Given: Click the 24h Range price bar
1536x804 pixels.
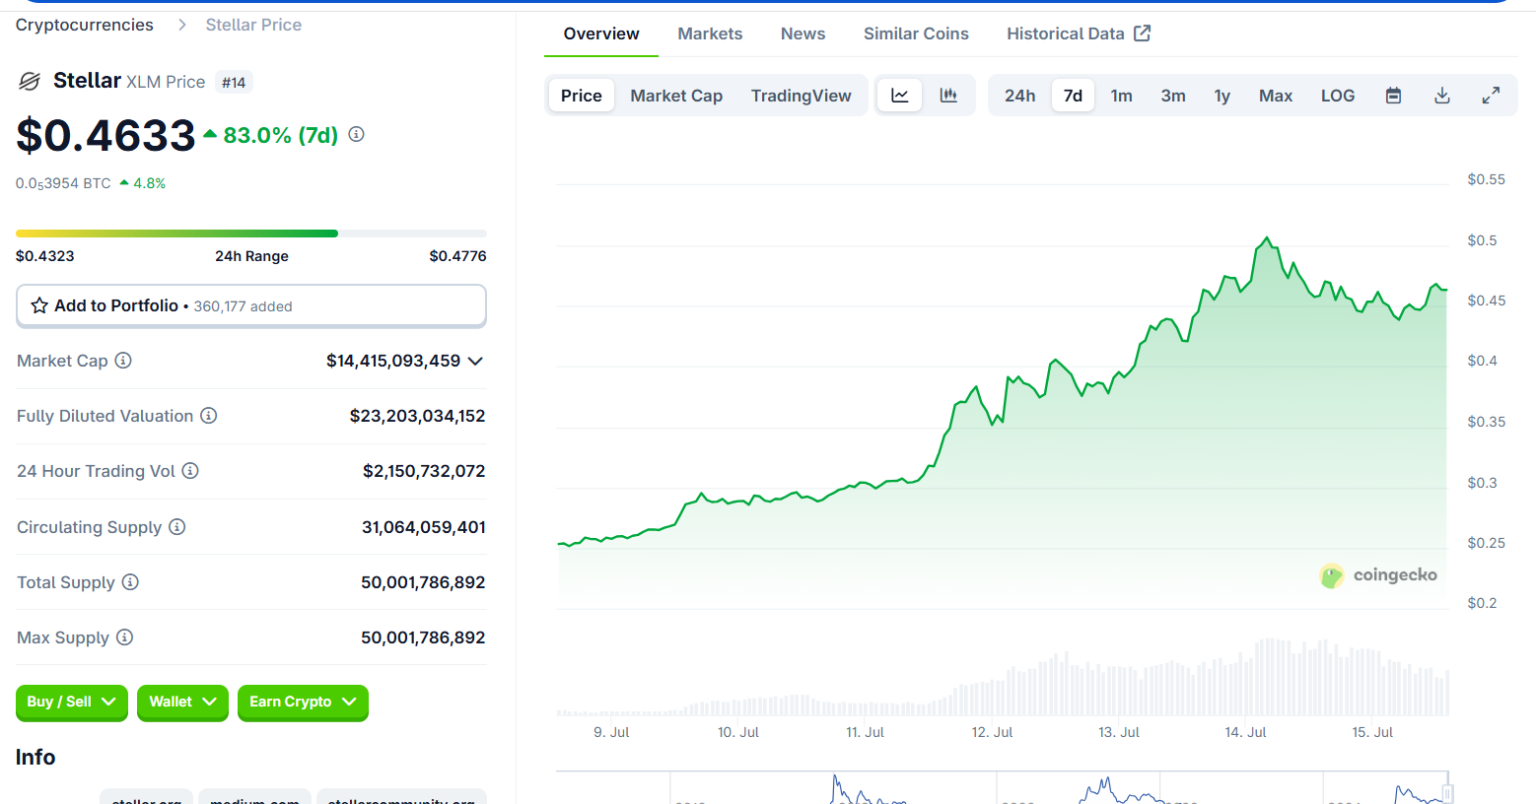Looking at the screenshot, I should 251,232.
